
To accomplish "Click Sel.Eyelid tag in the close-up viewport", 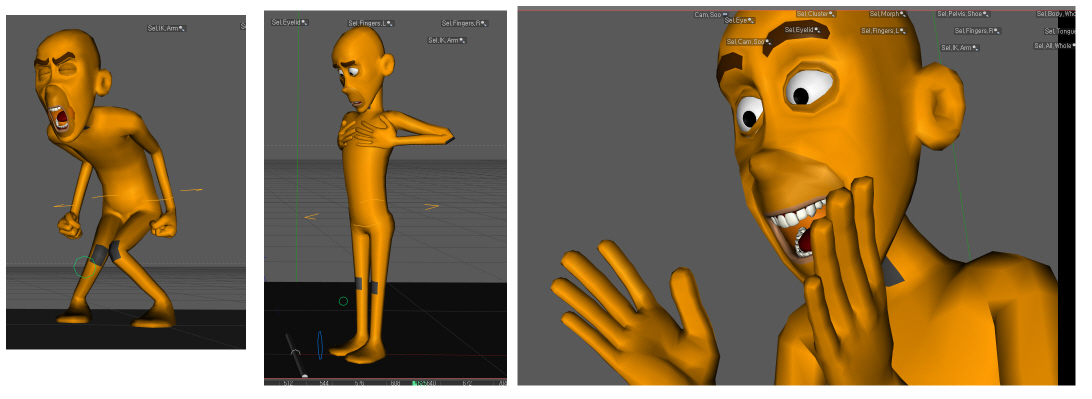I will tap(803, 30).
